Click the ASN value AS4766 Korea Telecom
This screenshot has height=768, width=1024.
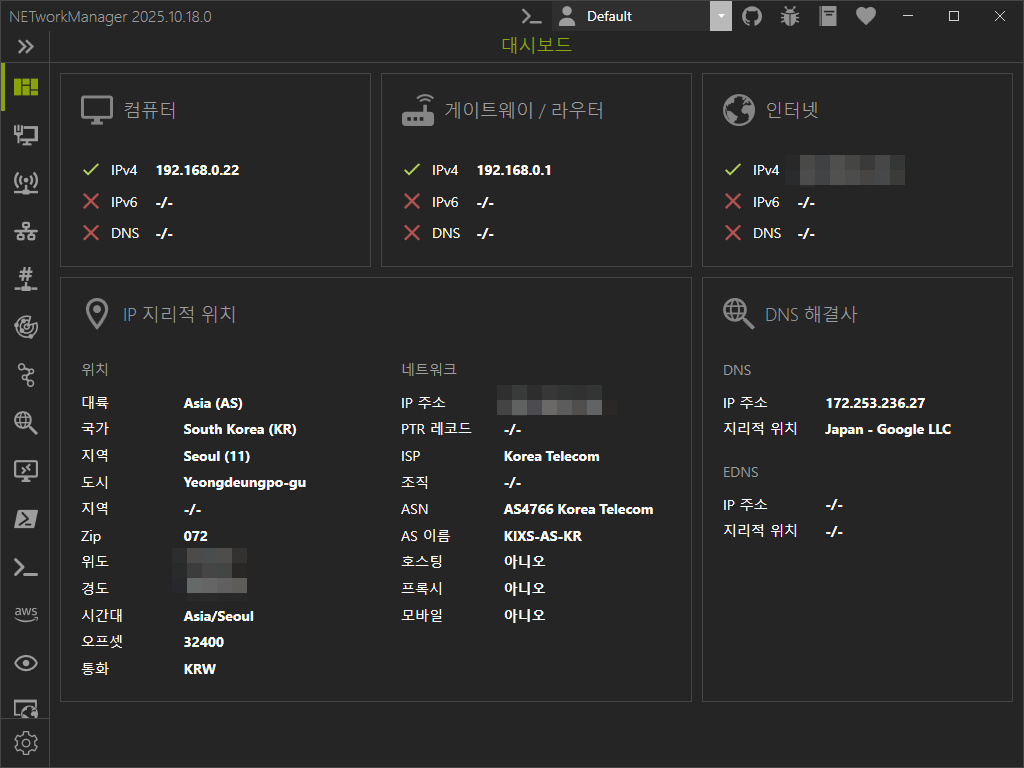tap(578, 509)
